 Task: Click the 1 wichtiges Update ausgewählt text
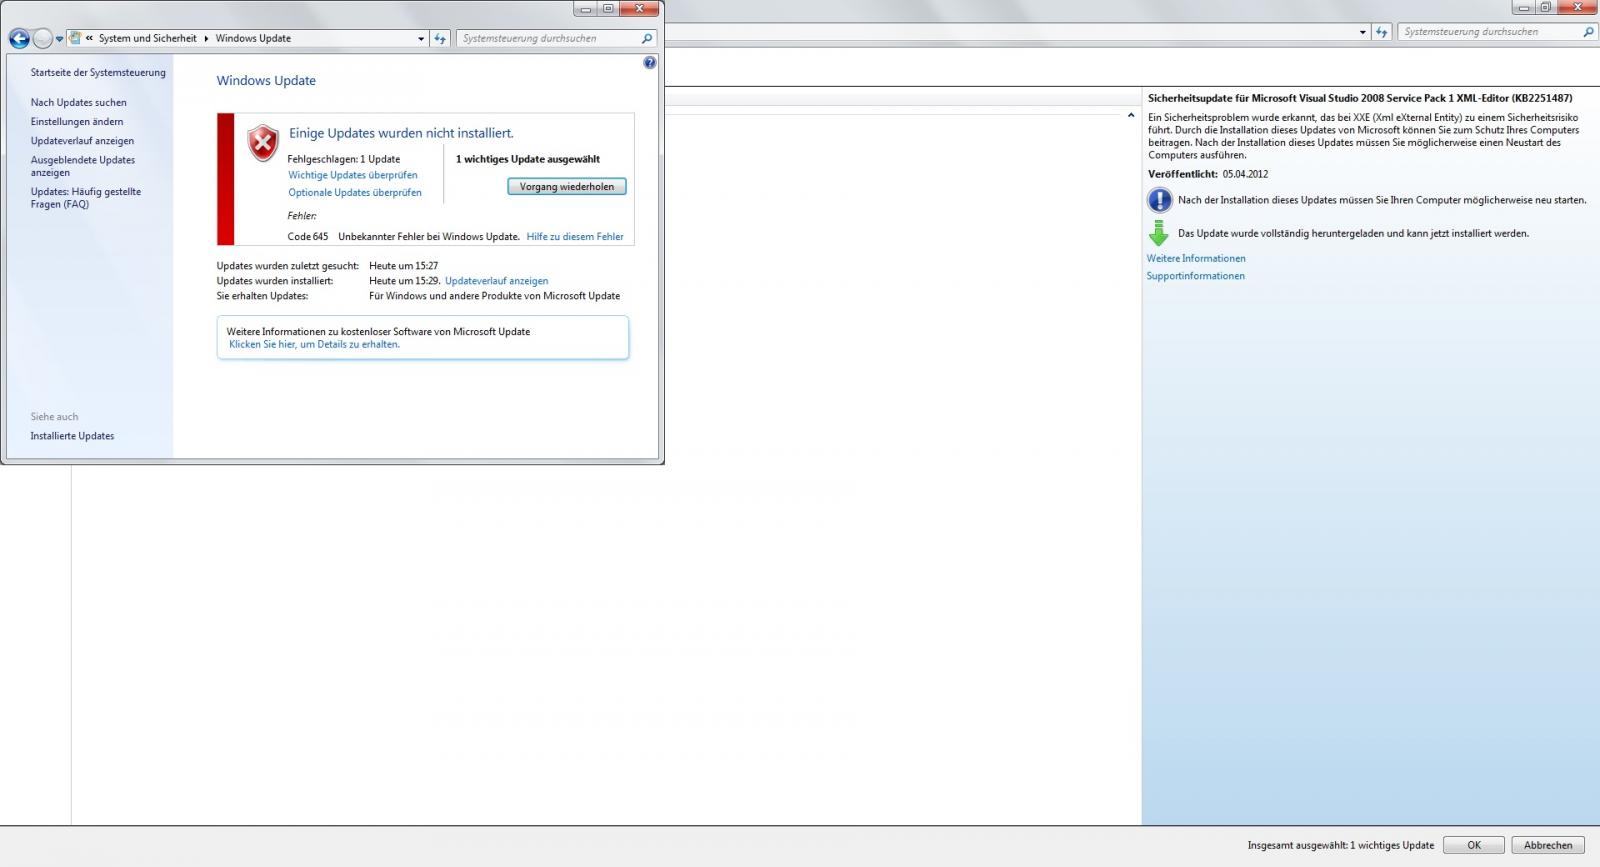[x=528, y=159]
